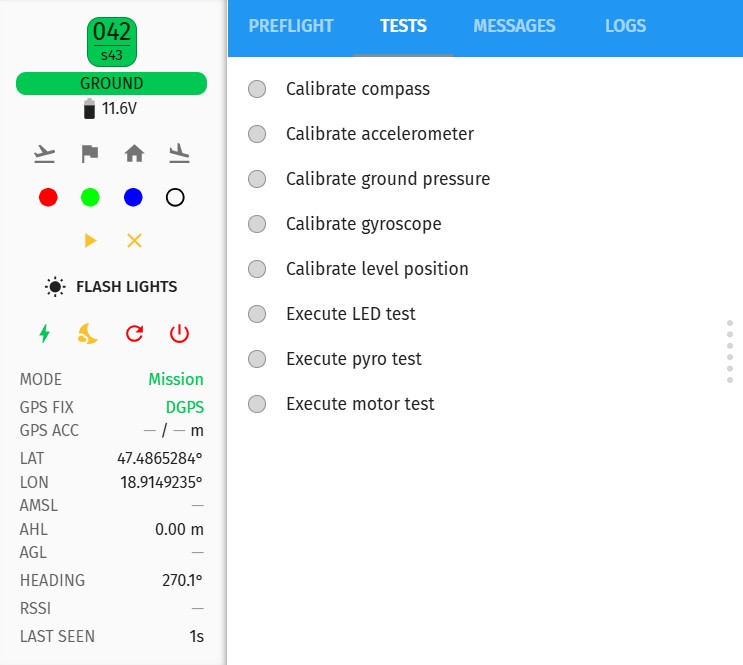Image resolution: width=743 pixels, height=665 pixels.
Task: Click the battery icon next to 11.6V
Action: coord(89,109)
